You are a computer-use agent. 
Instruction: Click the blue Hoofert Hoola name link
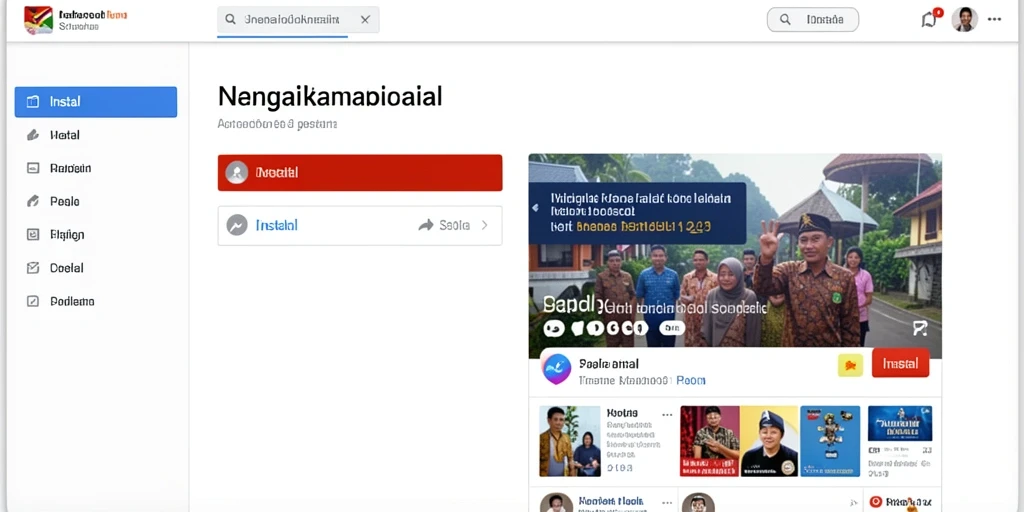(x=611, y=501)
